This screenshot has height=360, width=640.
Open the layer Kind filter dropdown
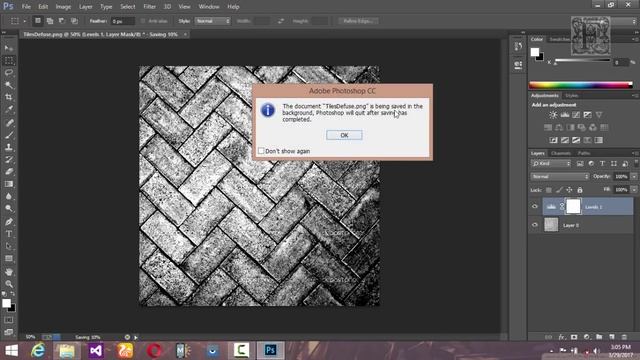click(551, 163)
